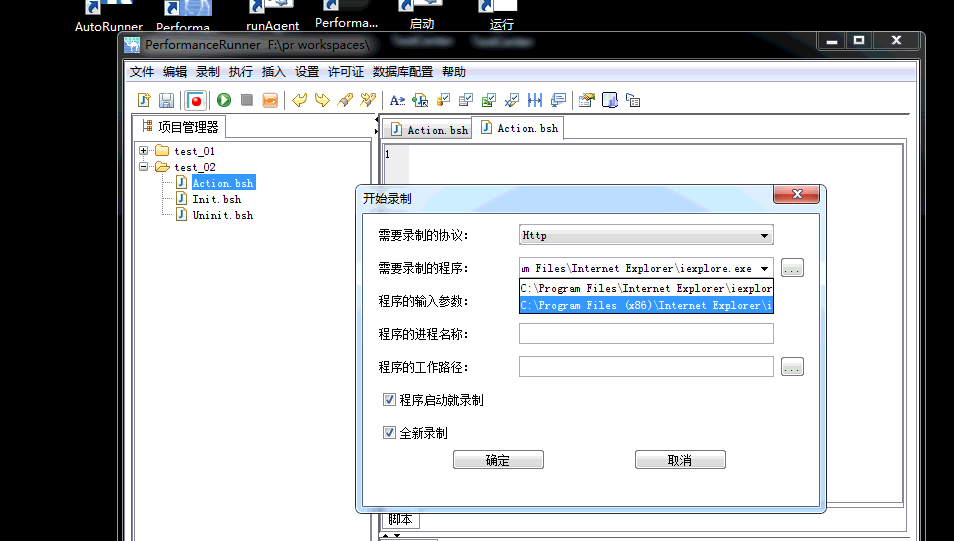Click the 程序的进程名称 input field

(646, 333)
